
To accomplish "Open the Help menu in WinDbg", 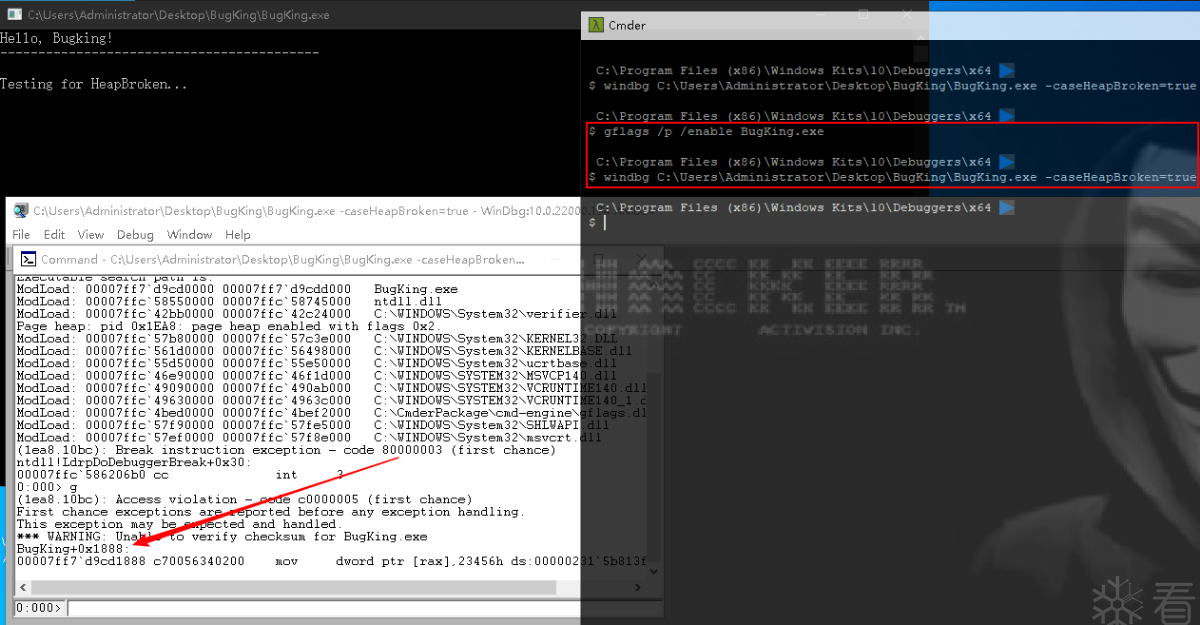I will (238, 235).
